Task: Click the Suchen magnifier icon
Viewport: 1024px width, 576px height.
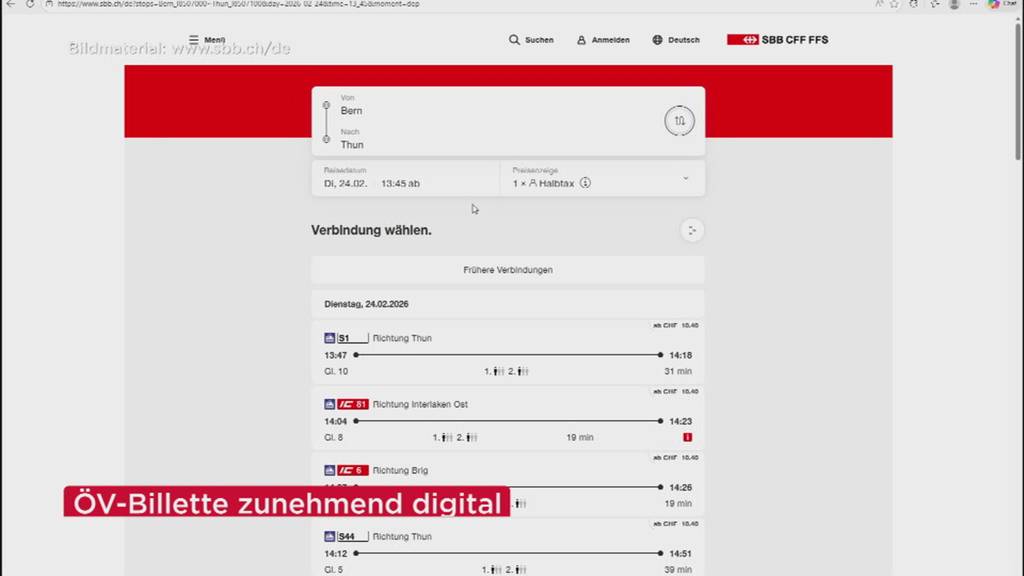Action: click(514, 40)
